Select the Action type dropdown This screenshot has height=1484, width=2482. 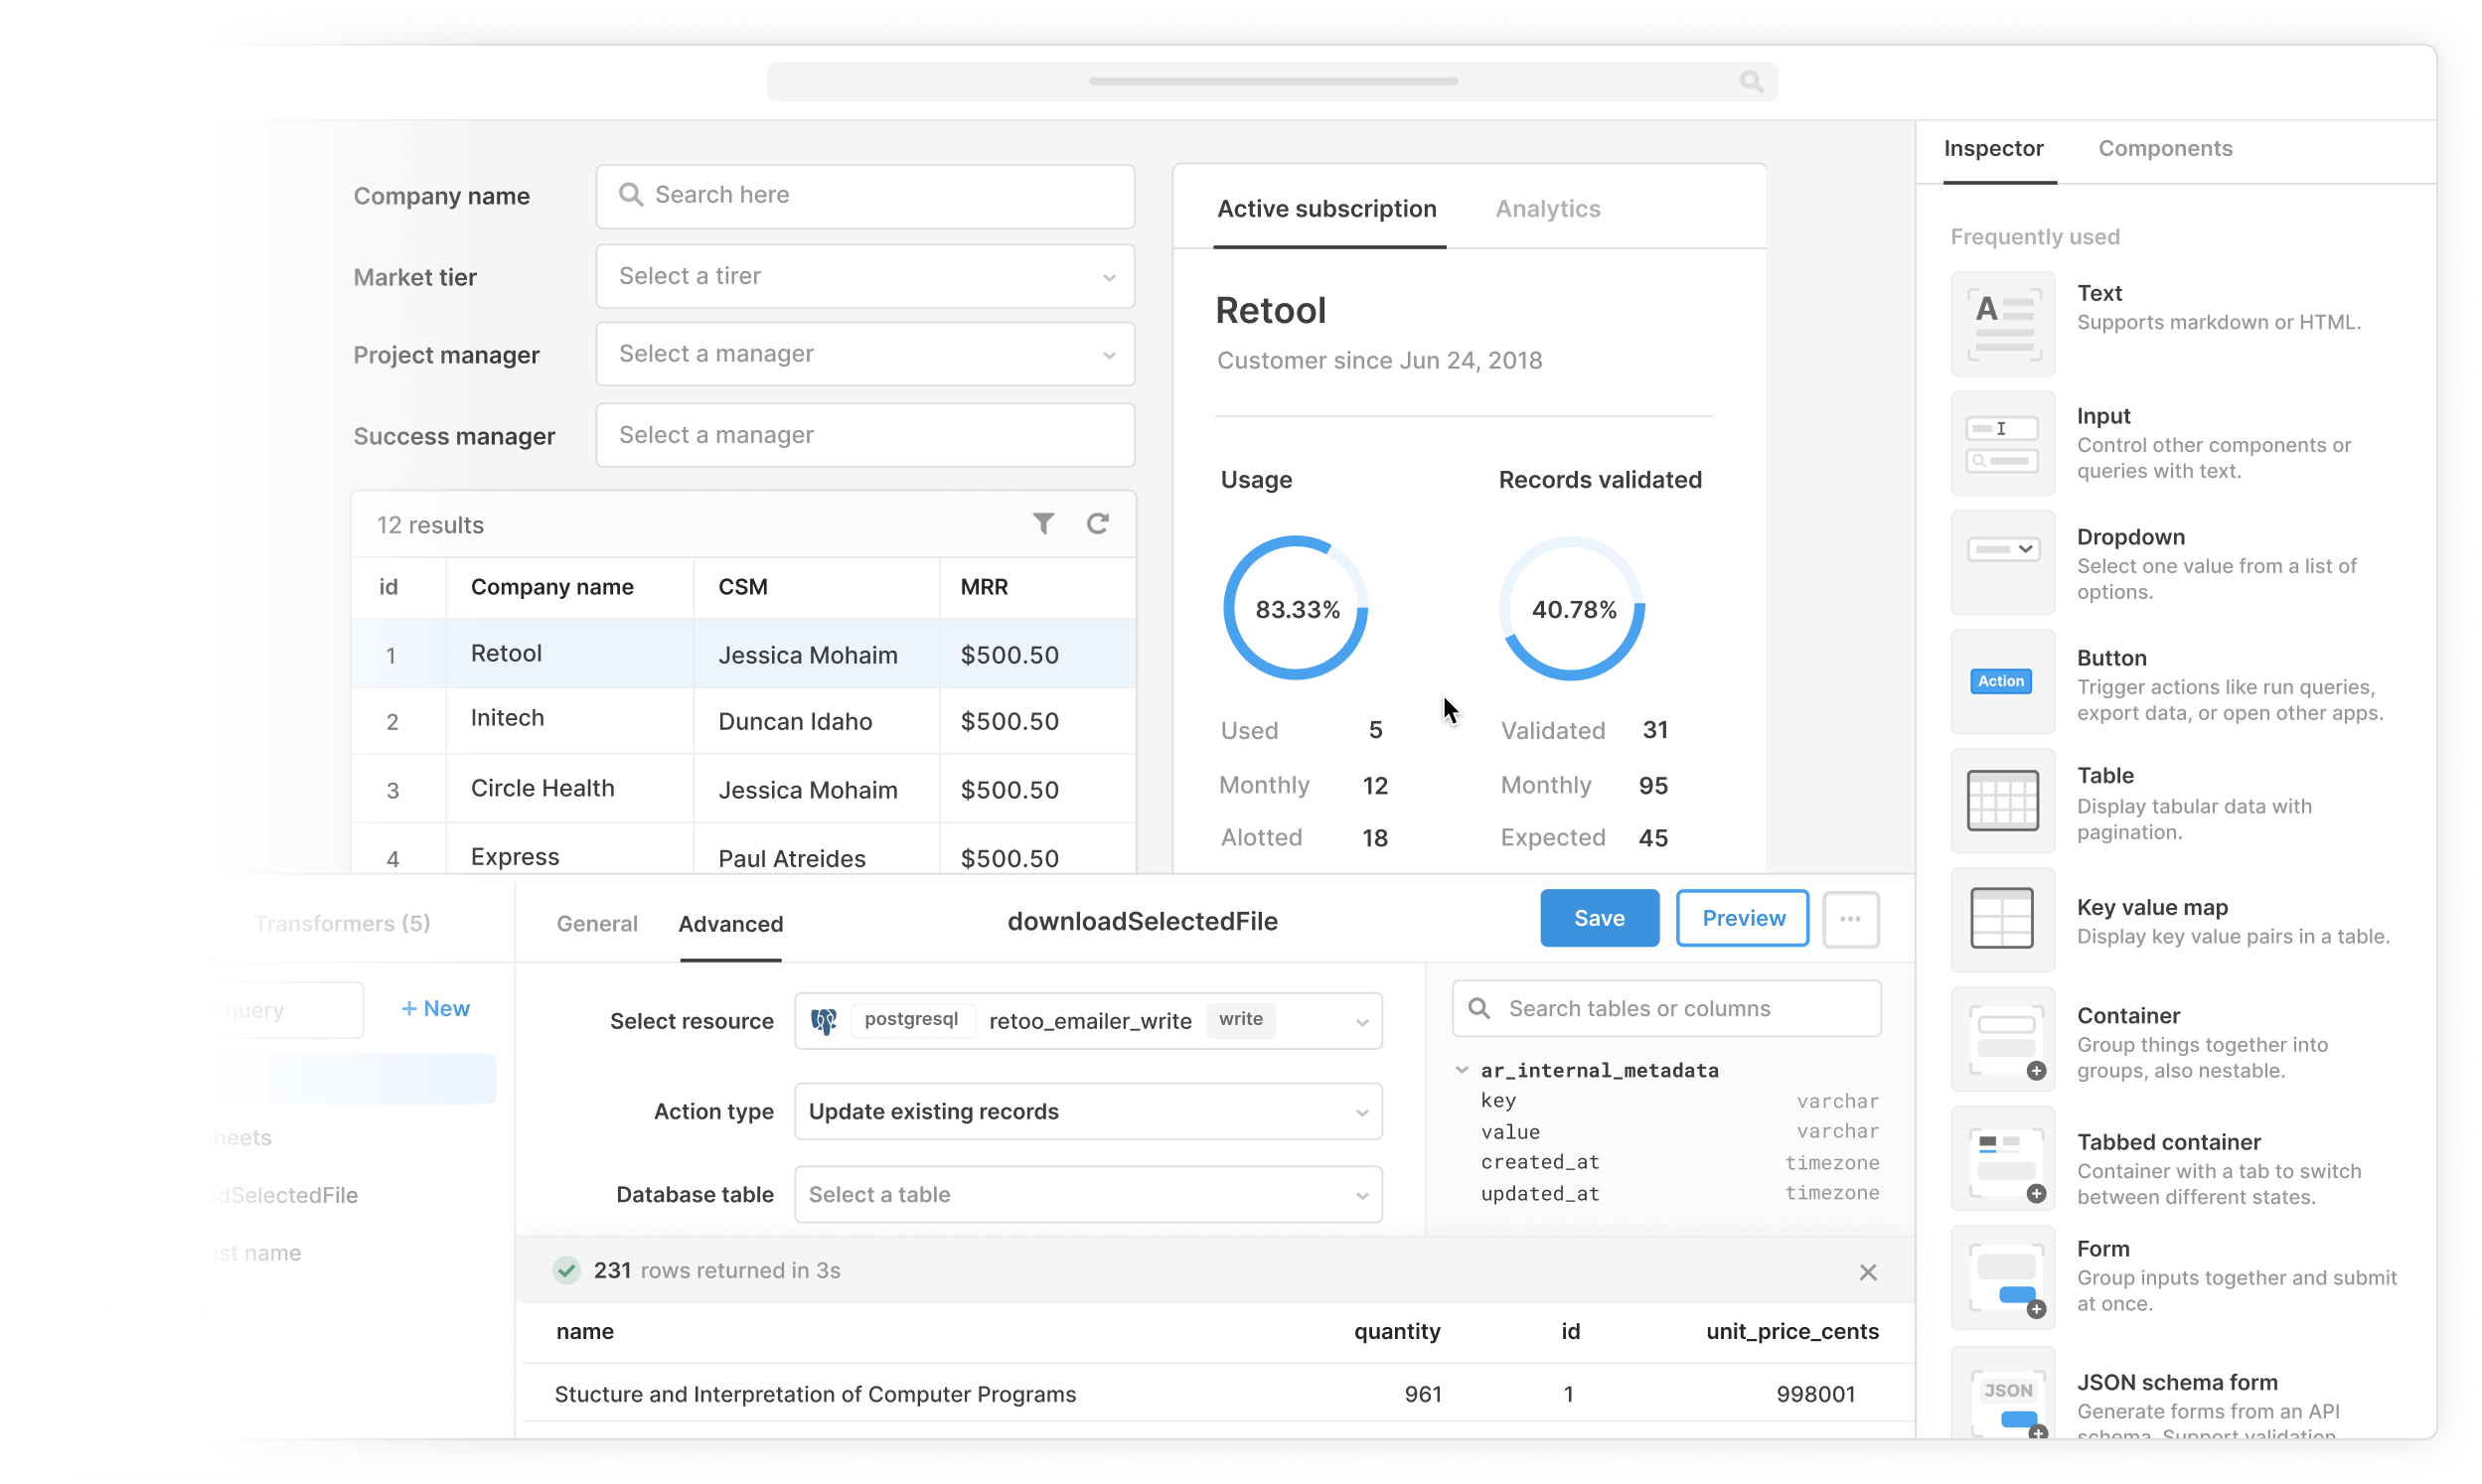pyautogui.click(x=1088, y=1112)
